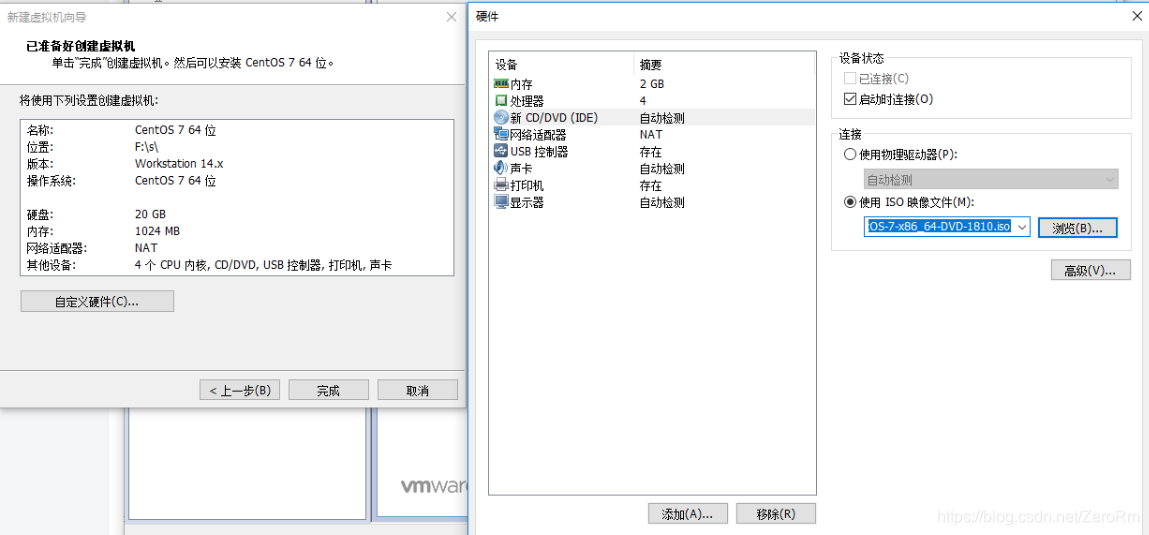Open the 高级(V)... advanced settings button

pos(1090,270)
